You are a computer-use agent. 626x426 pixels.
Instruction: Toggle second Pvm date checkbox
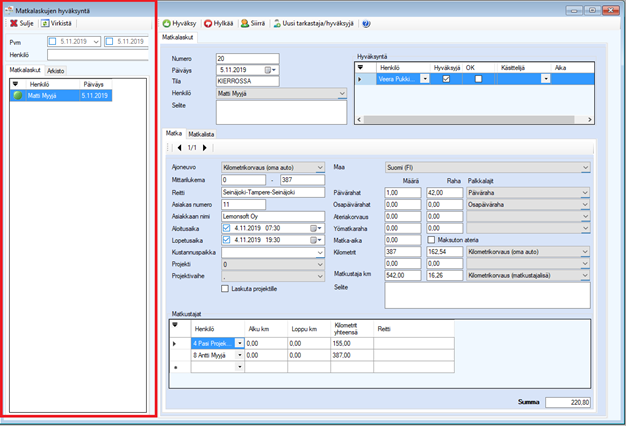pyautogui.click(x=109, y=41)
